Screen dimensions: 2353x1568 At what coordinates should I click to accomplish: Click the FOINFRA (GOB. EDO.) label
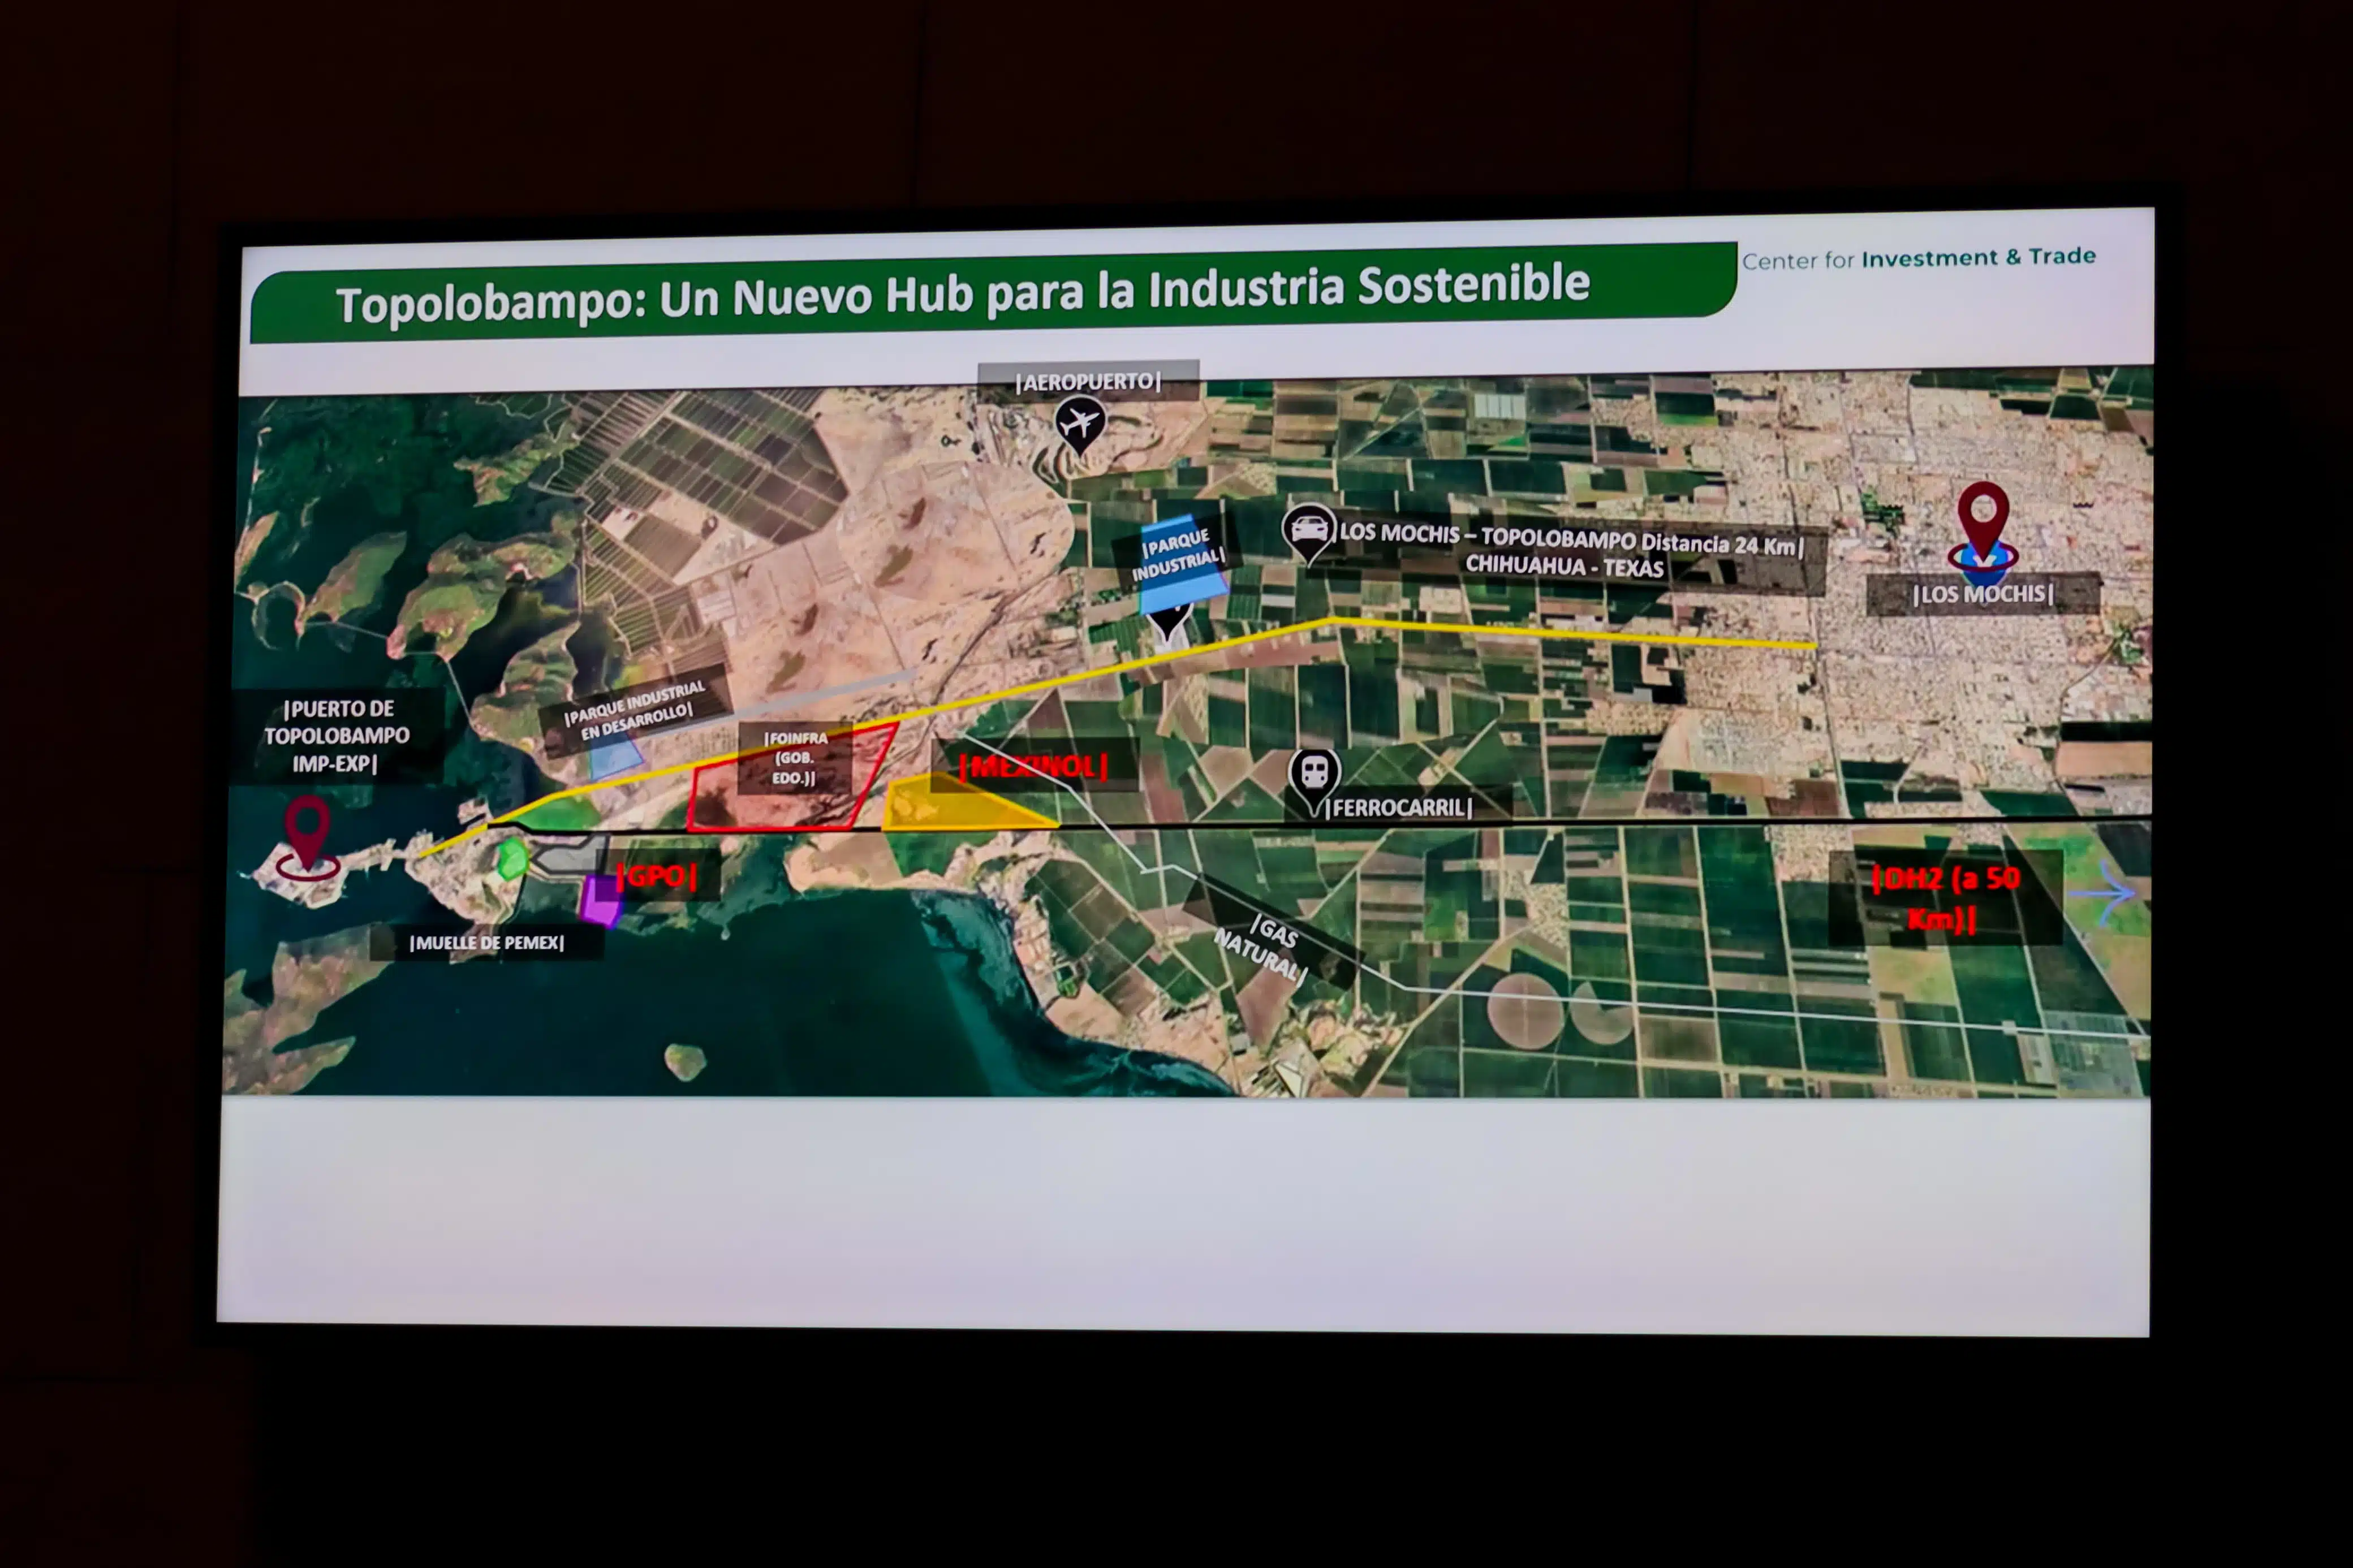pyautogui.click(x=795, y=757)
